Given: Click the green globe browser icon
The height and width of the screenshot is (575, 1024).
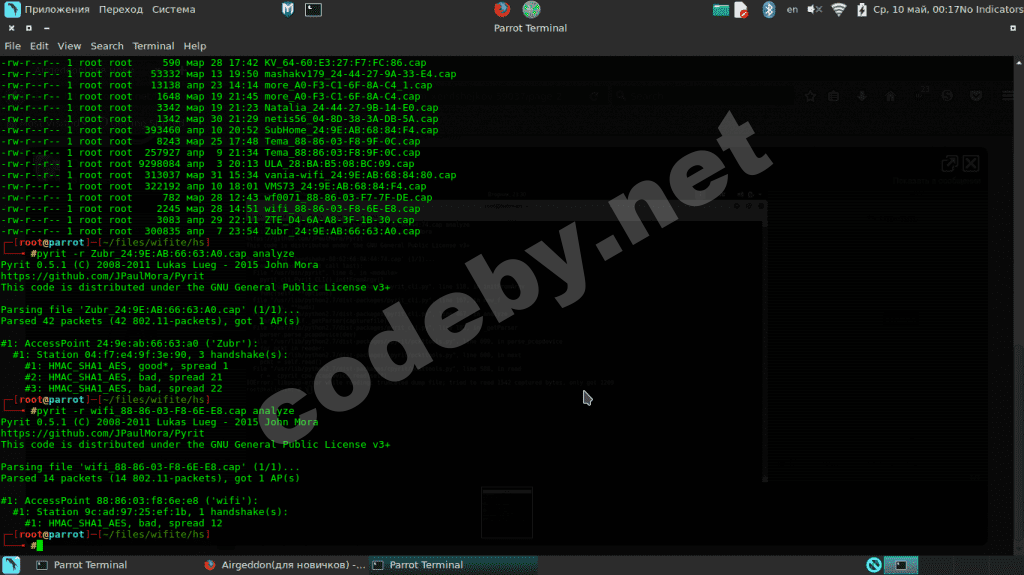Looking at the screenshot, I should [x=531, y=9].
